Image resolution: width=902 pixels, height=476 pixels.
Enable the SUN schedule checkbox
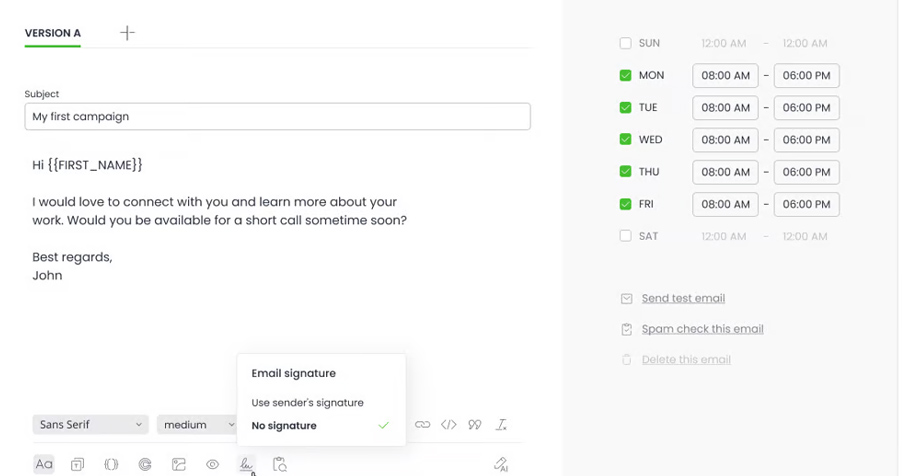pos(625,44)
